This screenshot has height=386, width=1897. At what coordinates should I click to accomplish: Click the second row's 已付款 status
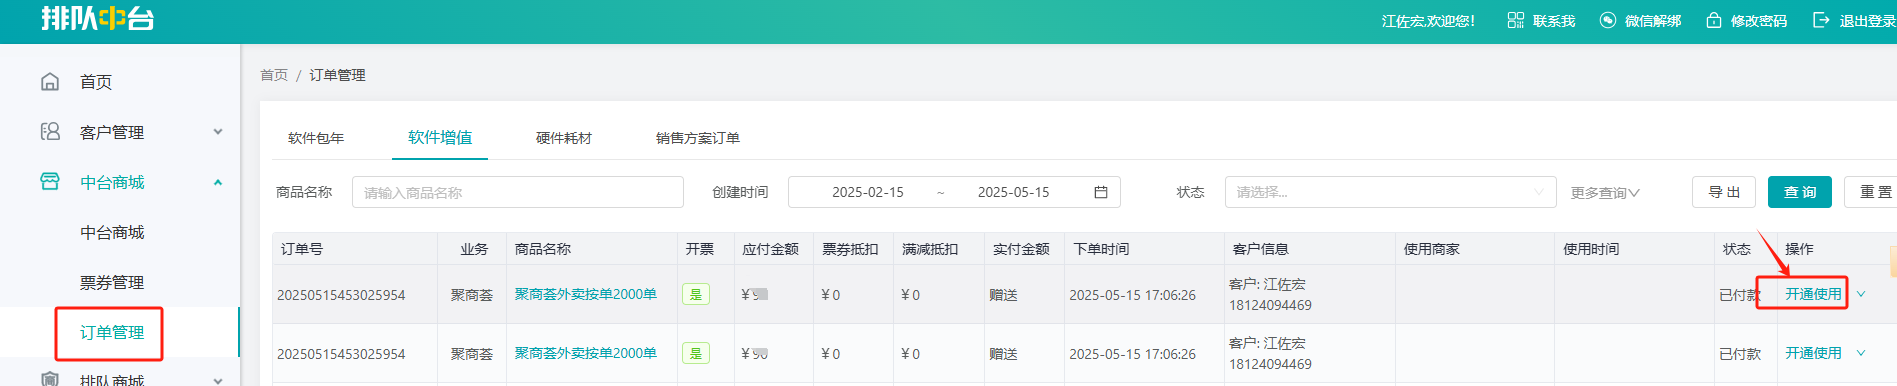pos(1739,354)
